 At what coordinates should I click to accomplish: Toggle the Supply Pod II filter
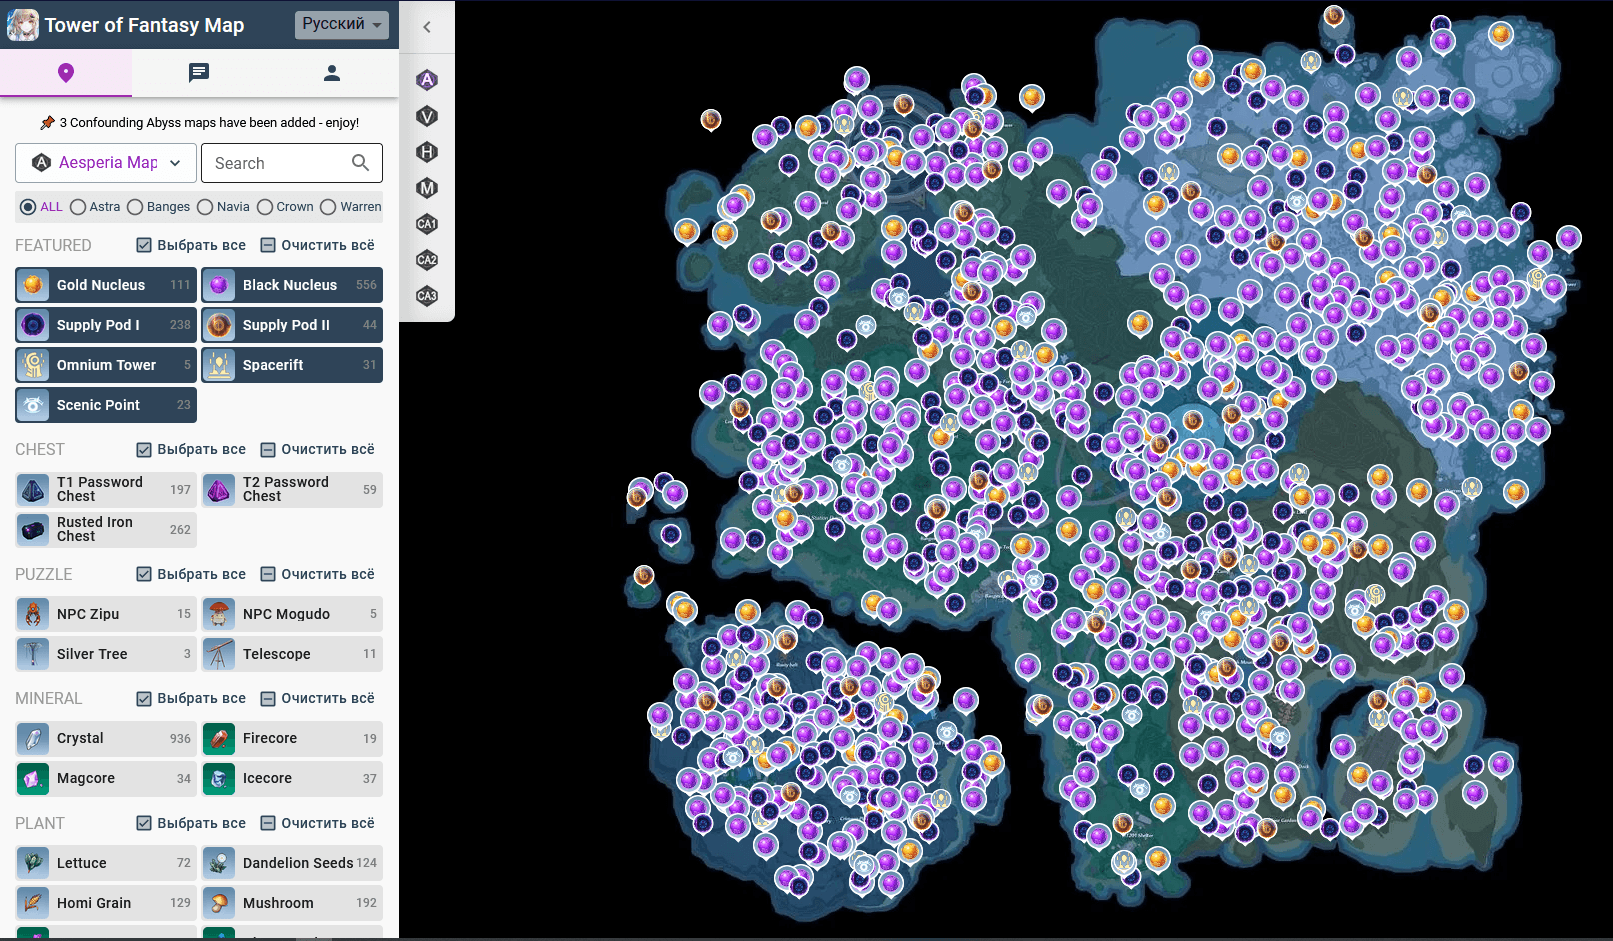coord(292,325)
